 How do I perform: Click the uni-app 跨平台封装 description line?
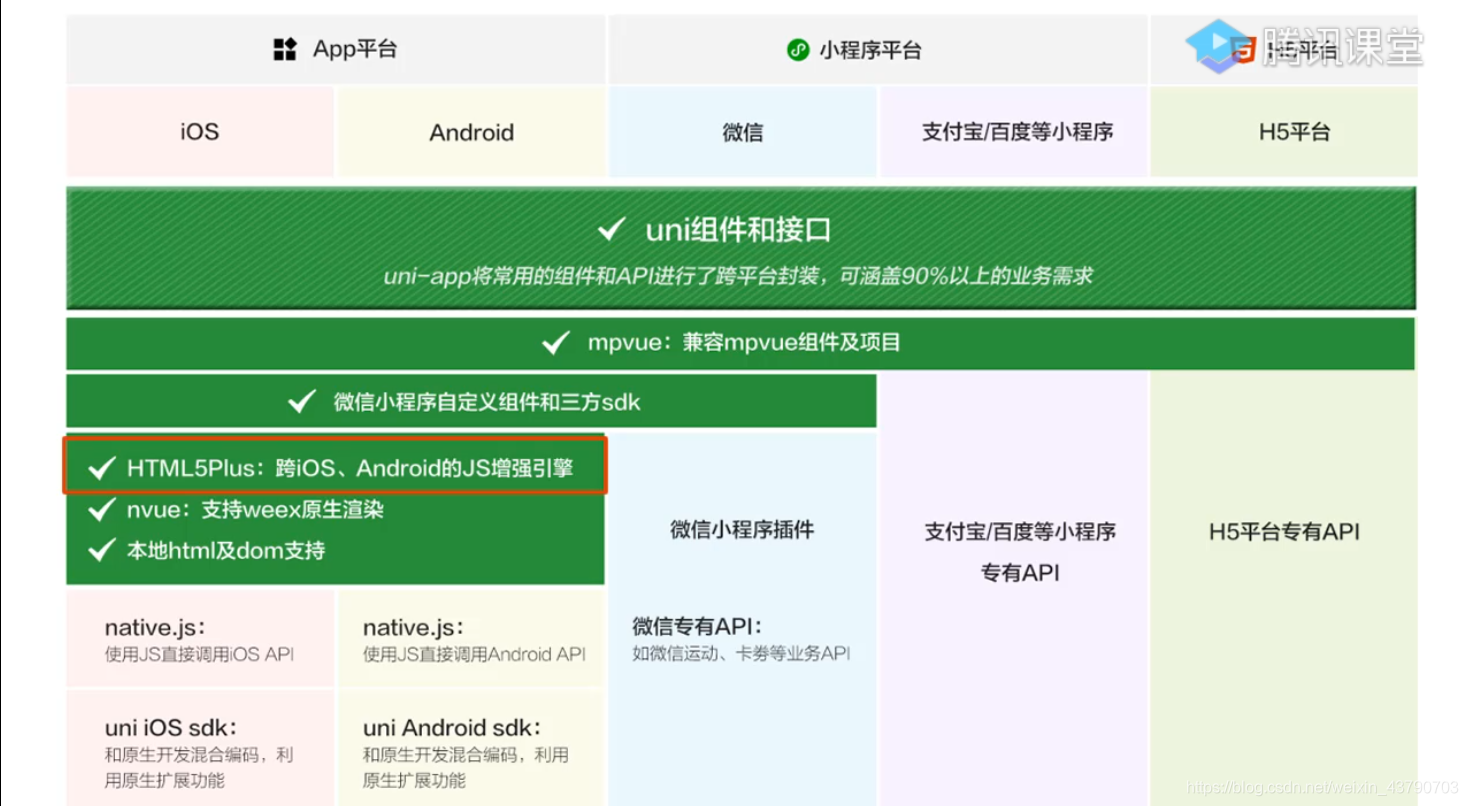click(738, 276)
